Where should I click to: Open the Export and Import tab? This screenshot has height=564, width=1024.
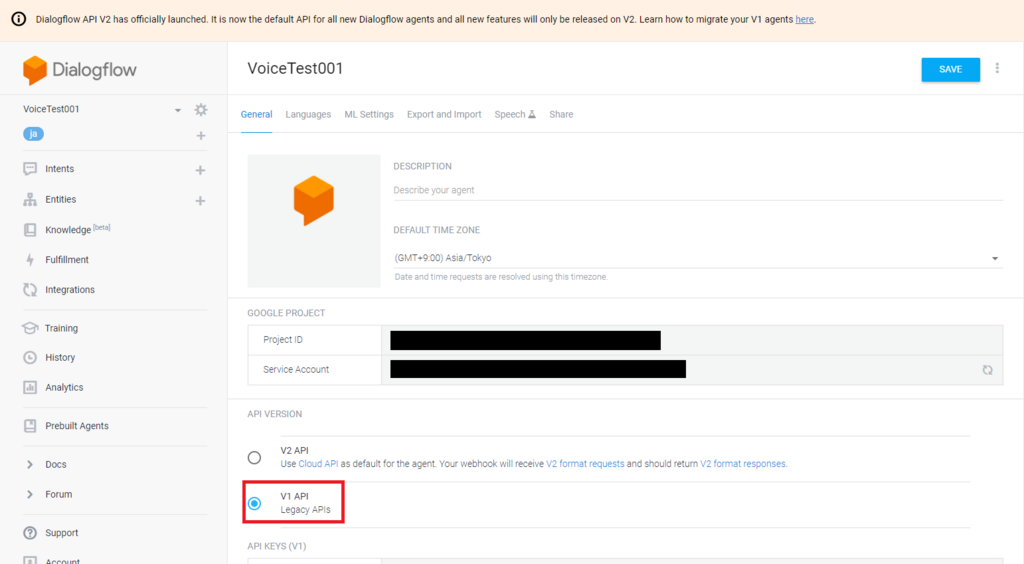pyautogui.click(x=444, y=114)
